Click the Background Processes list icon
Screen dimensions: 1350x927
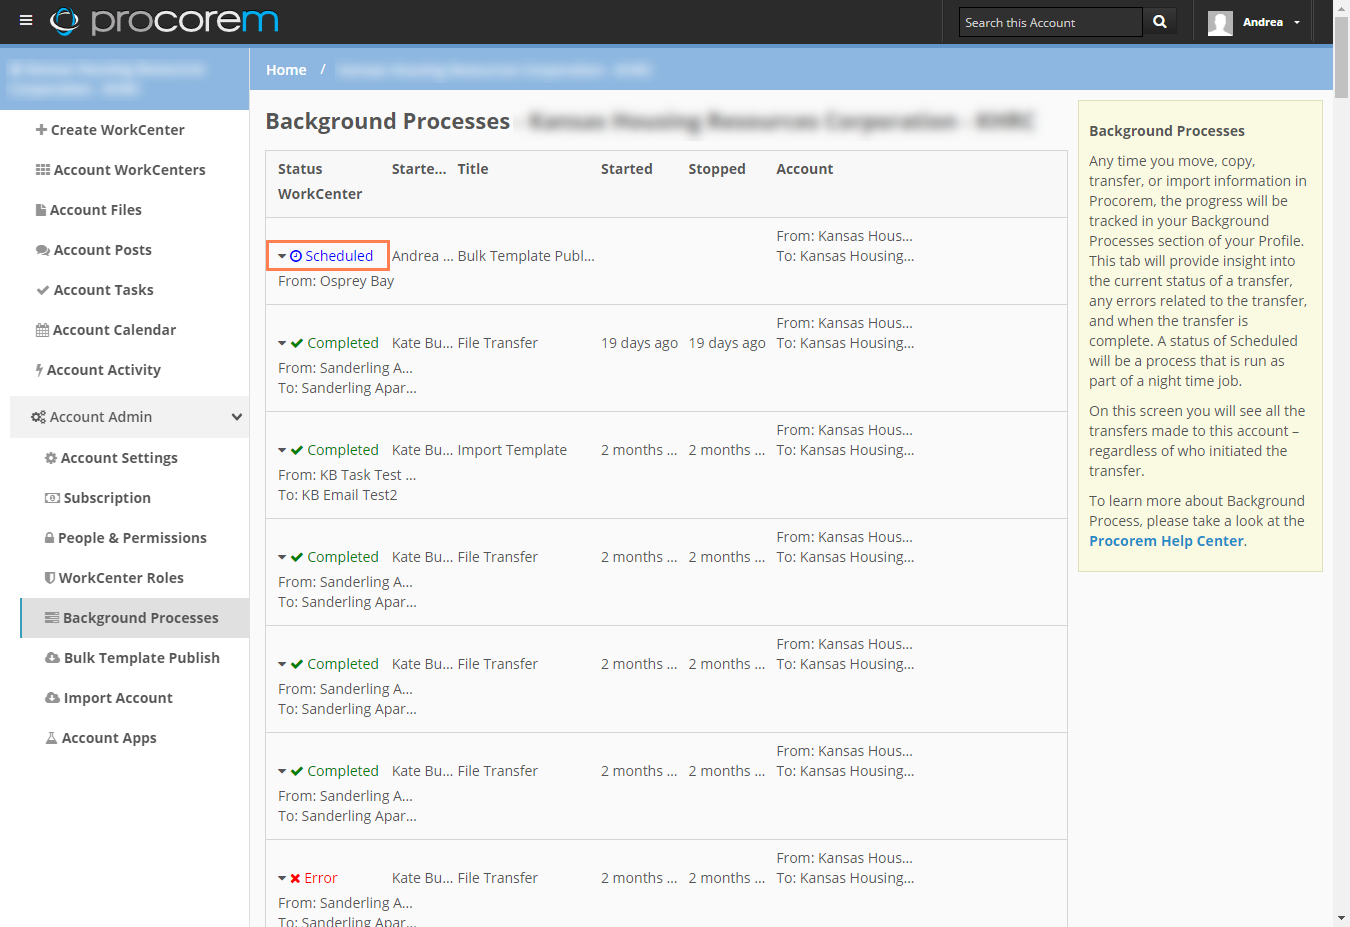(52, 618)
